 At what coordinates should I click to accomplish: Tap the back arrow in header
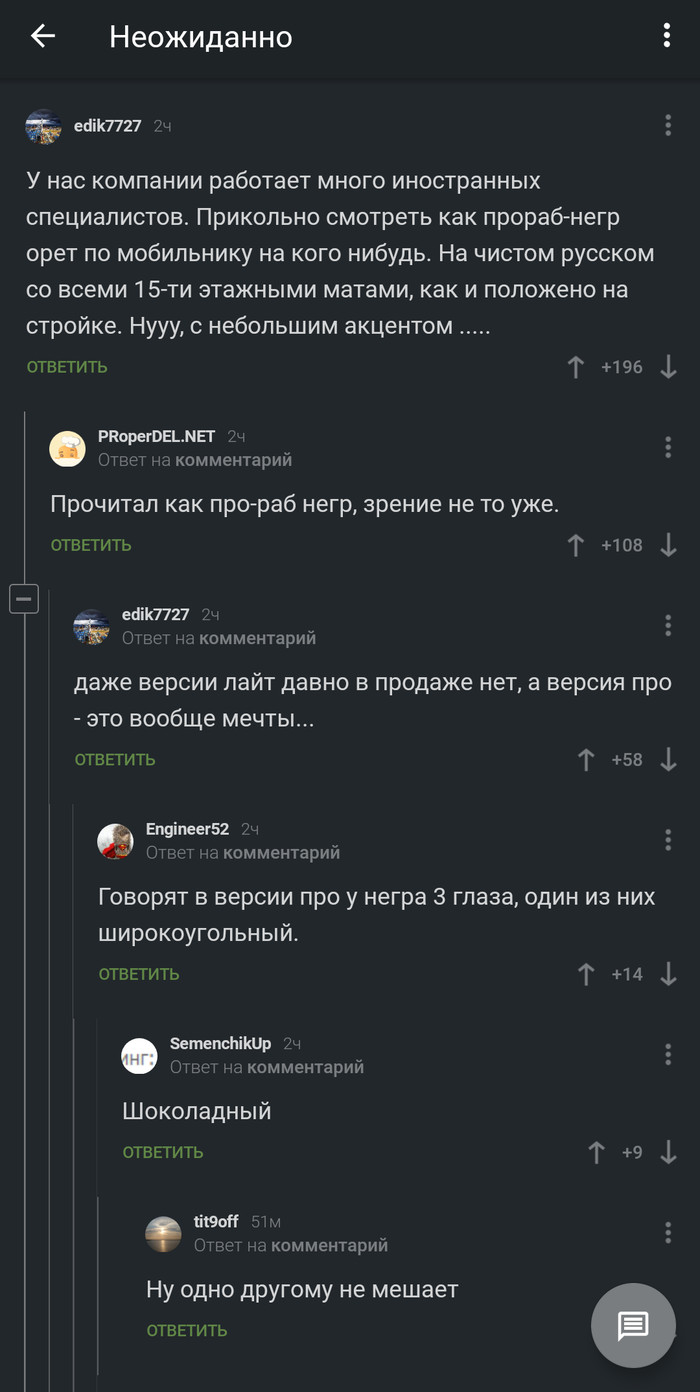coord(42,37)
